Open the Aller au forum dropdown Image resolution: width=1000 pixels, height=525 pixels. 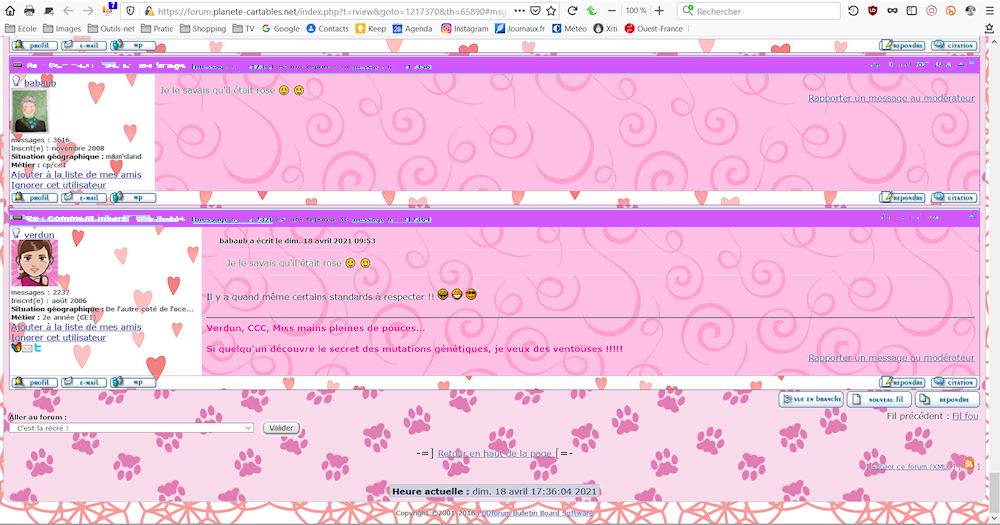(x=131, y=428)
